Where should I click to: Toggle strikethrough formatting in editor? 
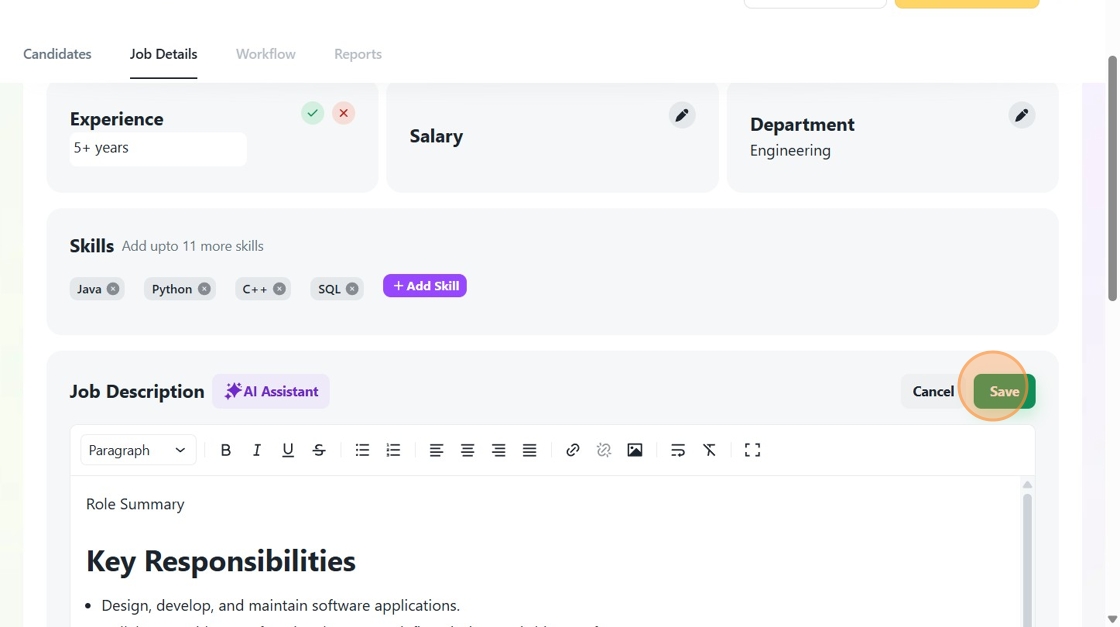click(319, 450)
